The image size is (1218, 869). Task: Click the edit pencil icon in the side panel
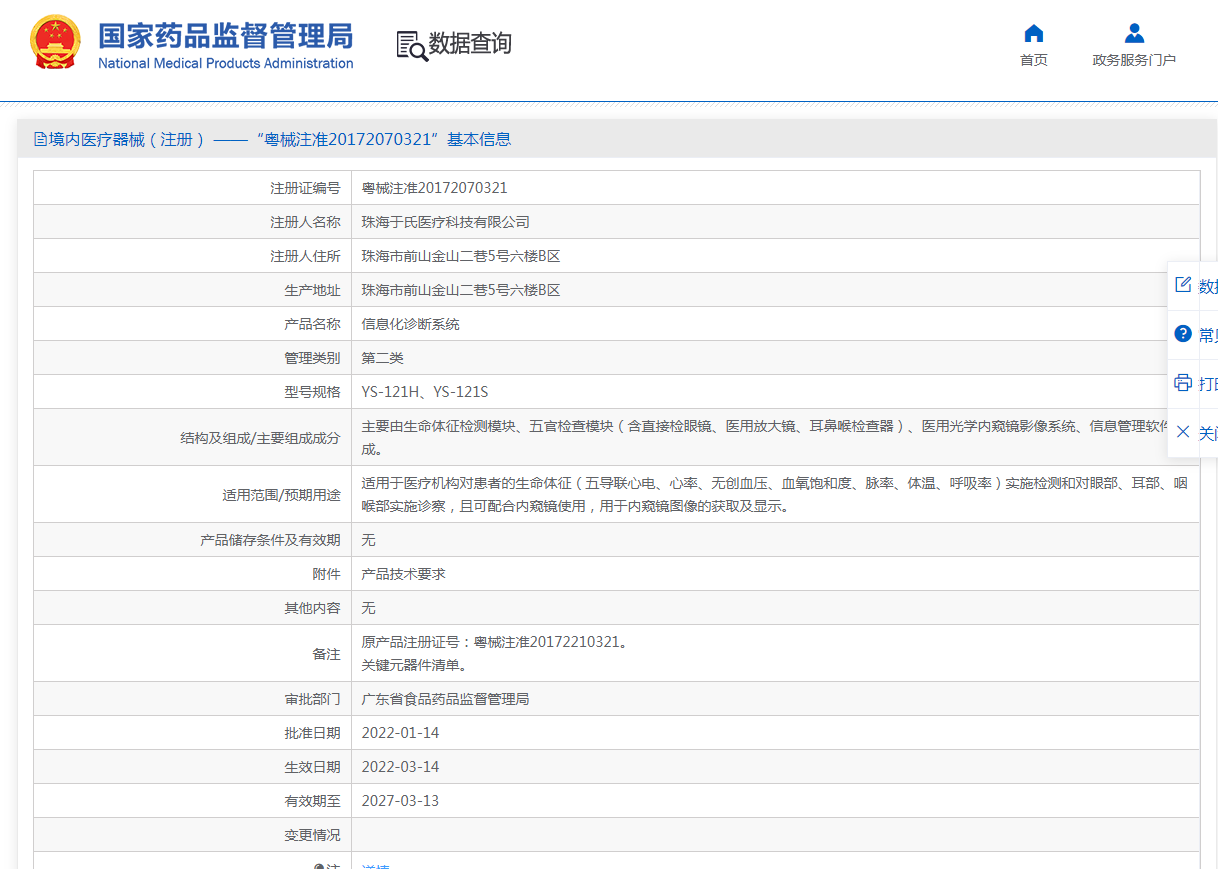tap(1183, 285)
